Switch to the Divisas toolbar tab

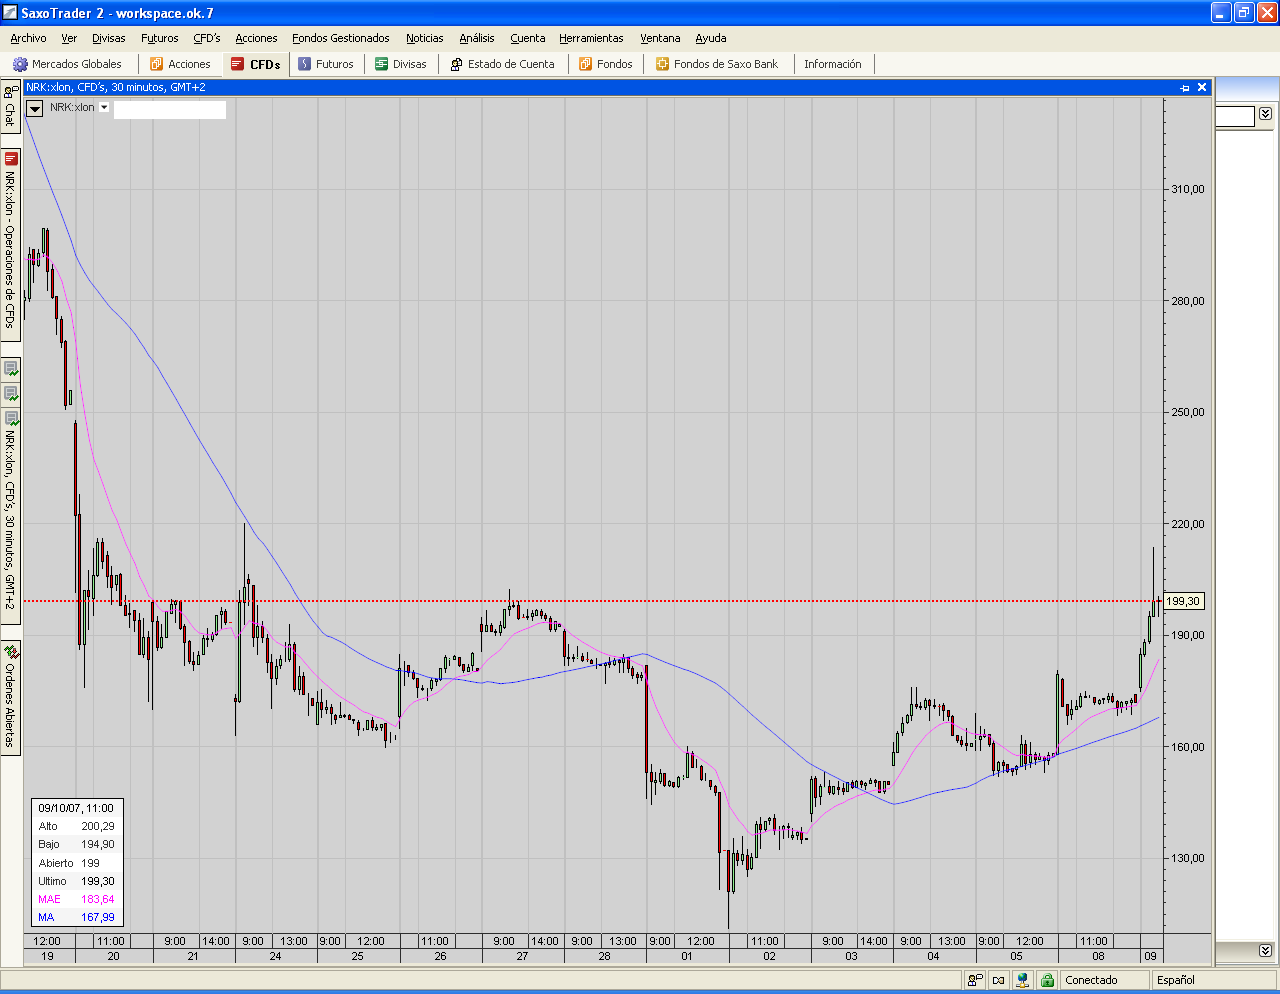coord(401,64)
